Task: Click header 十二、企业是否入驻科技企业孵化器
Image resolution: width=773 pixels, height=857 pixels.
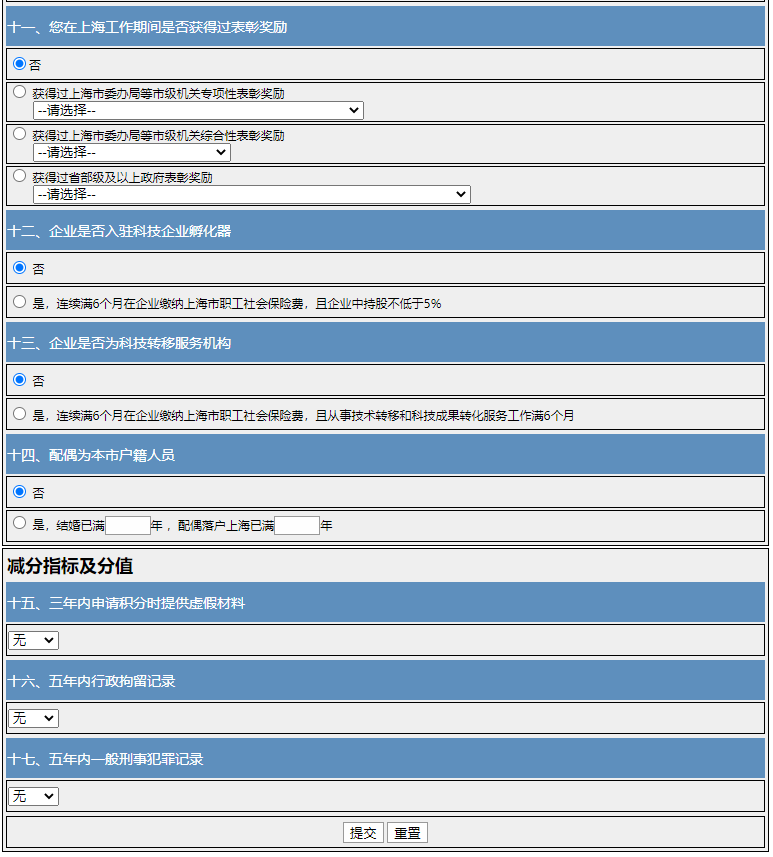Action: coord(385,231)
